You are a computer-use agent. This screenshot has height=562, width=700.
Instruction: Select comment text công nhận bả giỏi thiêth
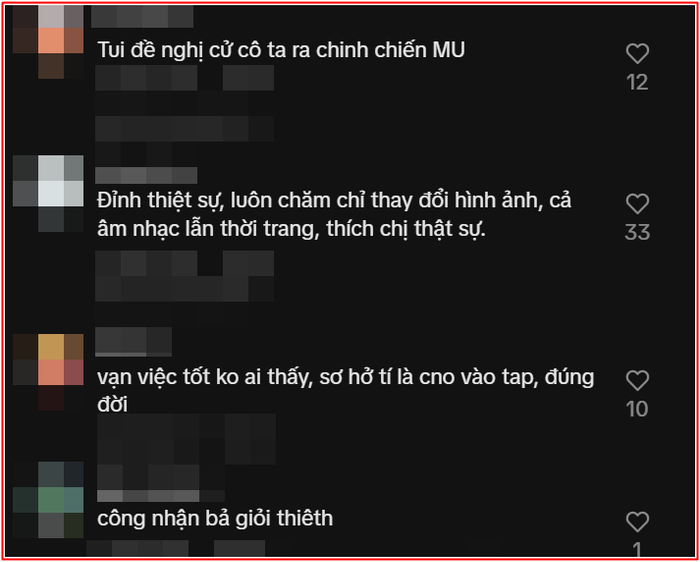pos(215,518)
